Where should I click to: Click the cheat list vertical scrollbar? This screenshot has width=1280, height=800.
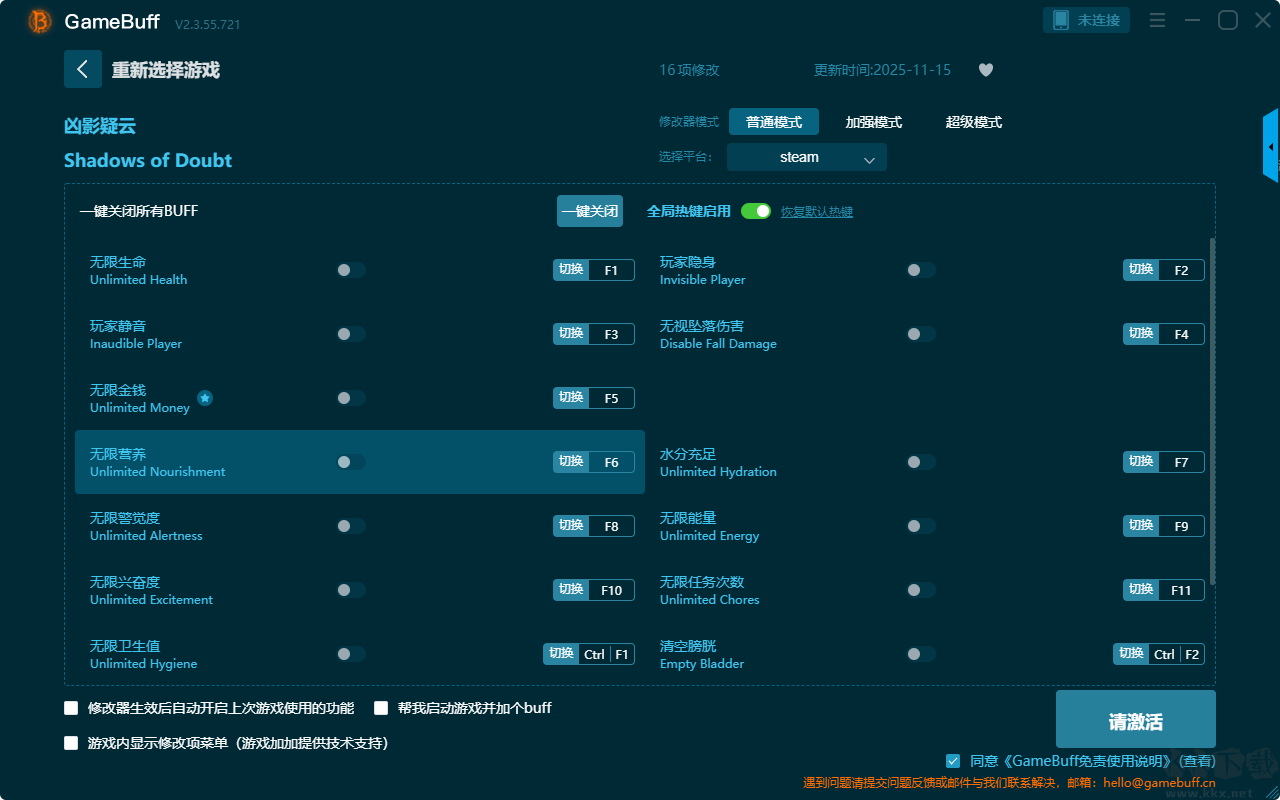1213,410
